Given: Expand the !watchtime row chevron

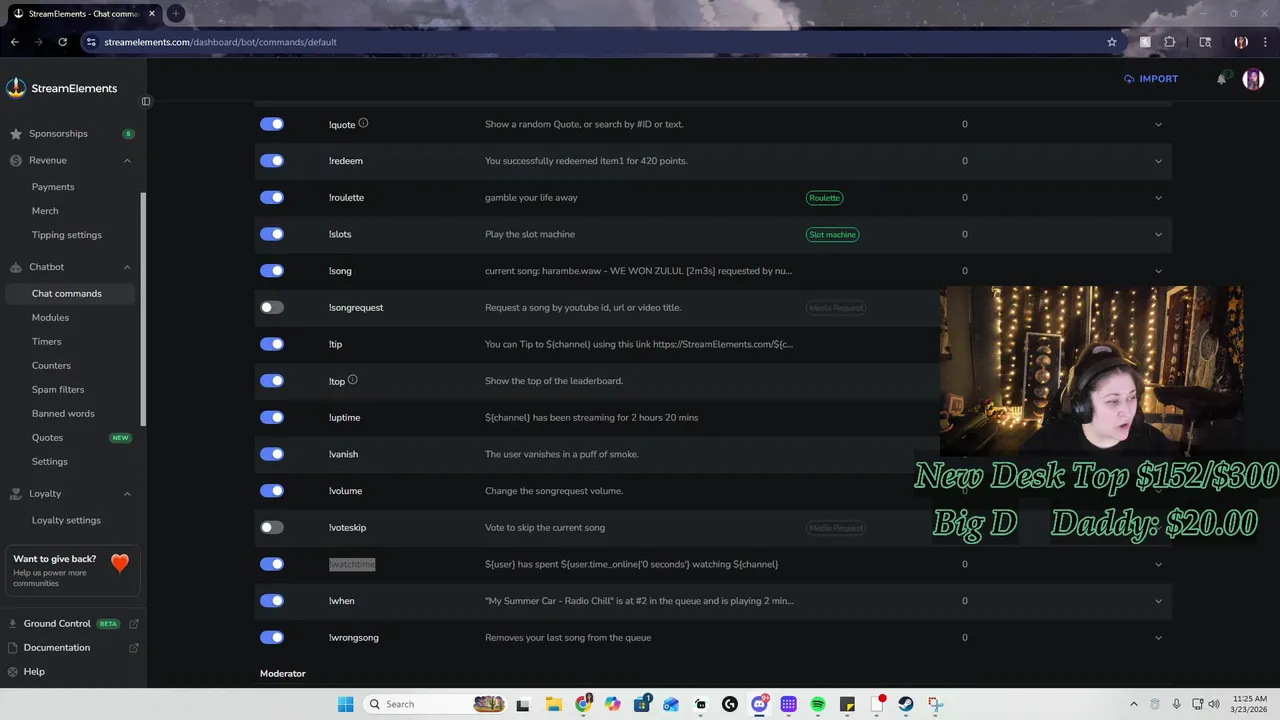Looking at the screenshot, I should tap(1158, 564).
